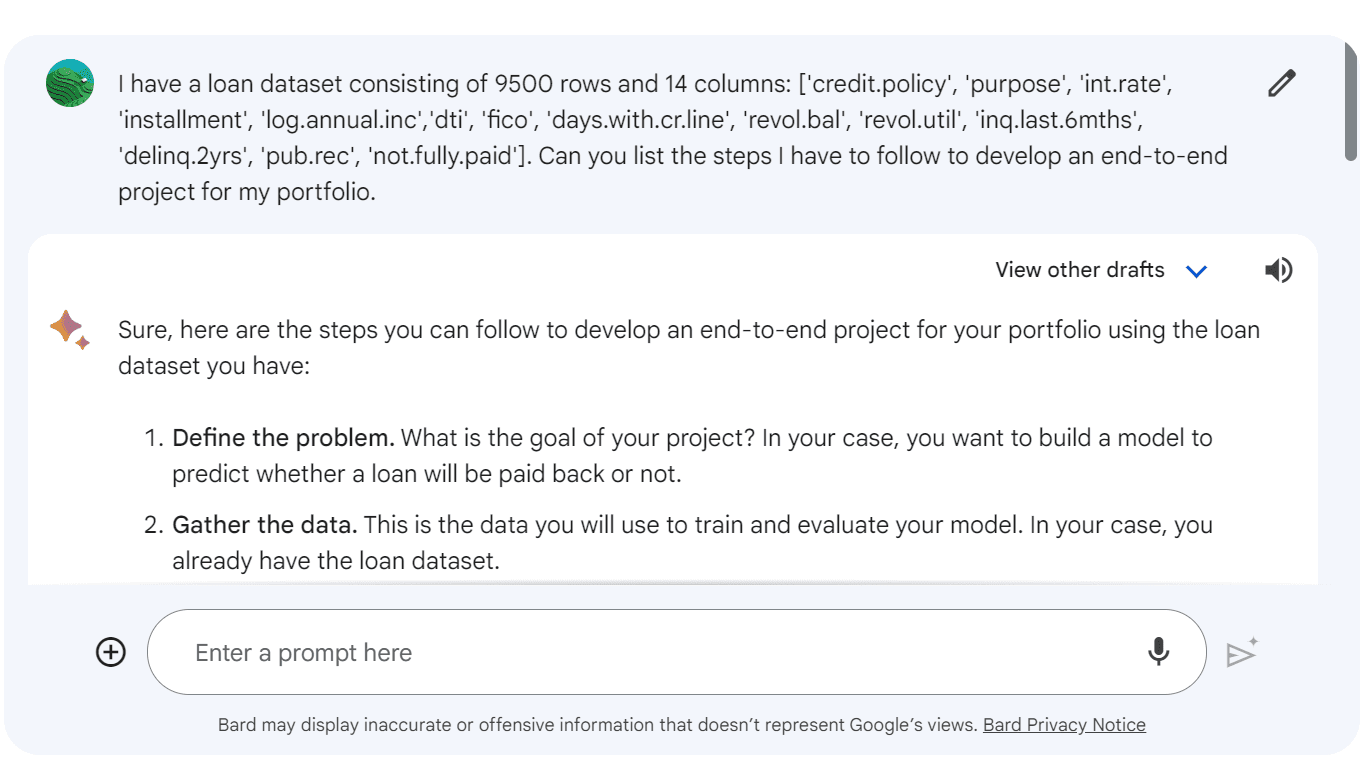Click the Bard may display inaccurate disclaimer text
Screen dimensions: 1366x770
[598, 725]
